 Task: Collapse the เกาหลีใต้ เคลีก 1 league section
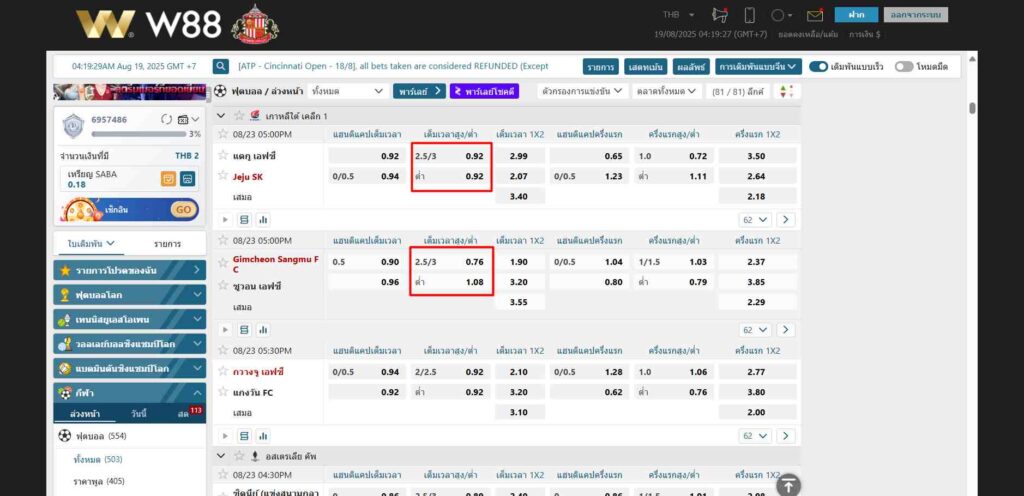tap(221, 116)
